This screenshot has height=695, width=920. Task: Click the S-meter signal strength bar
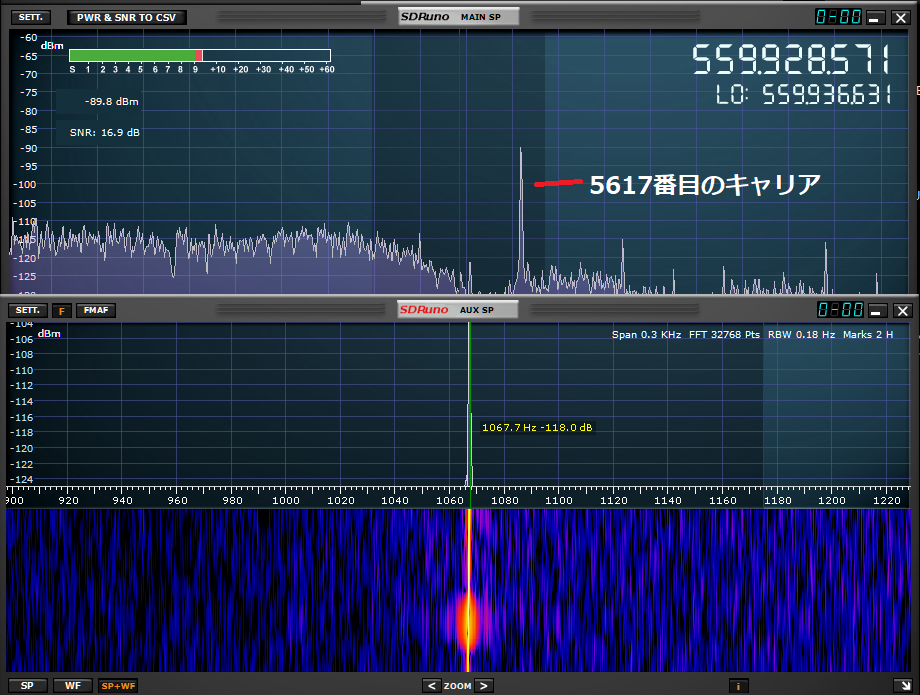coord(199,55)
